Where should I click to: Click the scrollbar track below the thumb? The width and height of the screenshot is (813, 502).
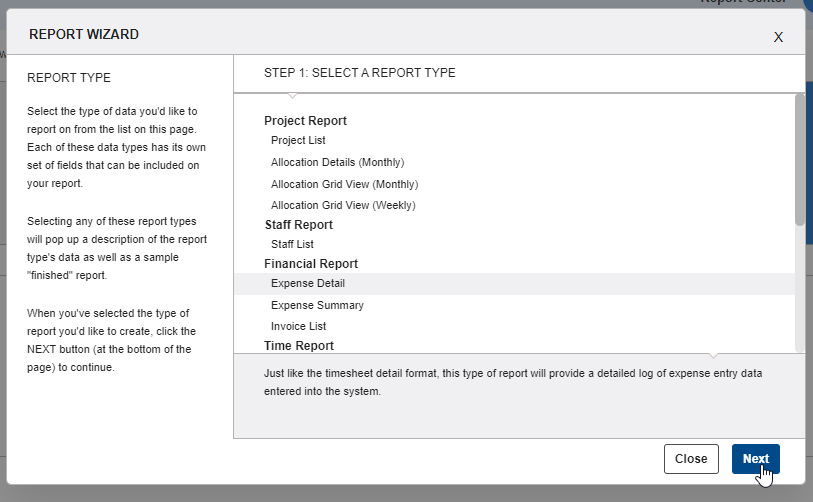coord(800,288)
